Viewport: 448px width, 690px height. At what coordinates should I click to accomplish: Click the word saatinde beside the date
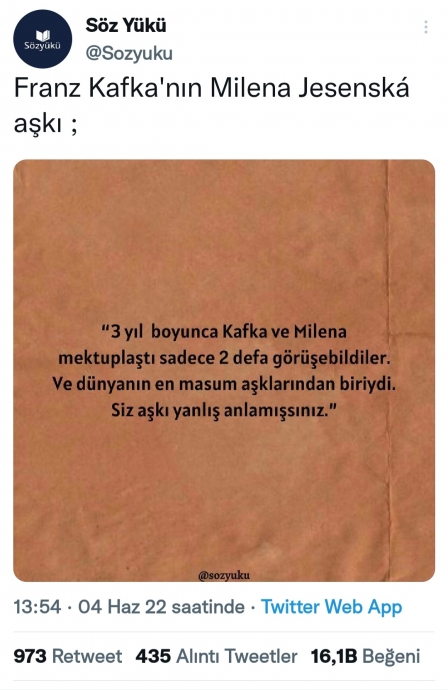coord(208,607)
